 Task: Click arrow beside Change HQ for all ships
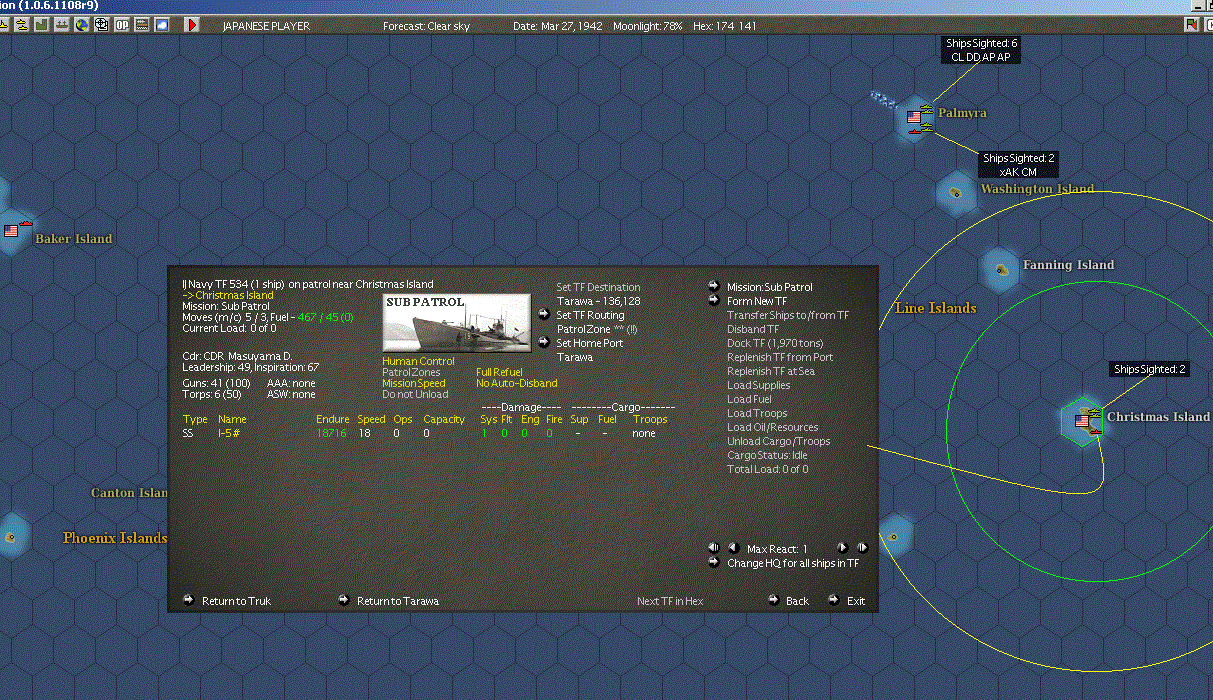pyautogui.click(x=713, y=562)
